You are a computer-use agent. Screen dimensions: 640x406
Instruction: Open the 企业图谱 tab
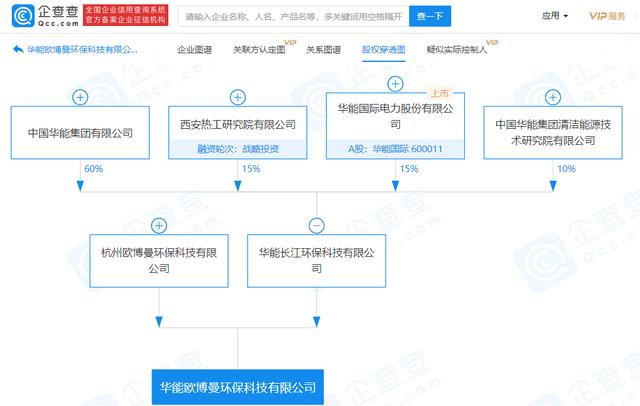click(x=194, y=50)
